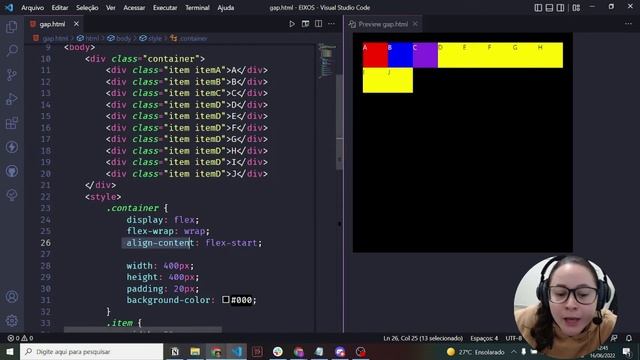Open the Explorer view in activity bar
This screenshot has height=360, width=640.
coord(12,27)
